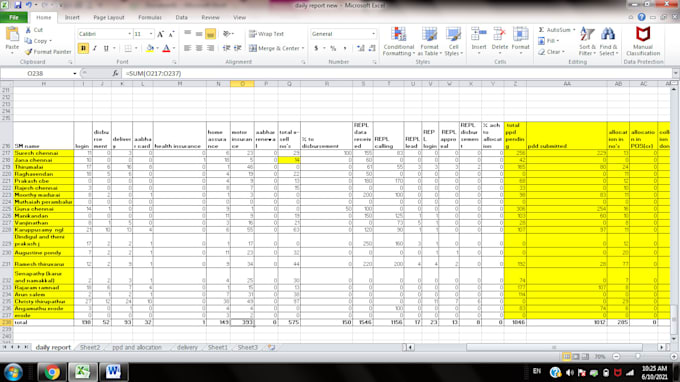Screen dimensions: 680x382
Task: Apply Percent Style icon
Action: pyautogui.click(x=333, y=48)
